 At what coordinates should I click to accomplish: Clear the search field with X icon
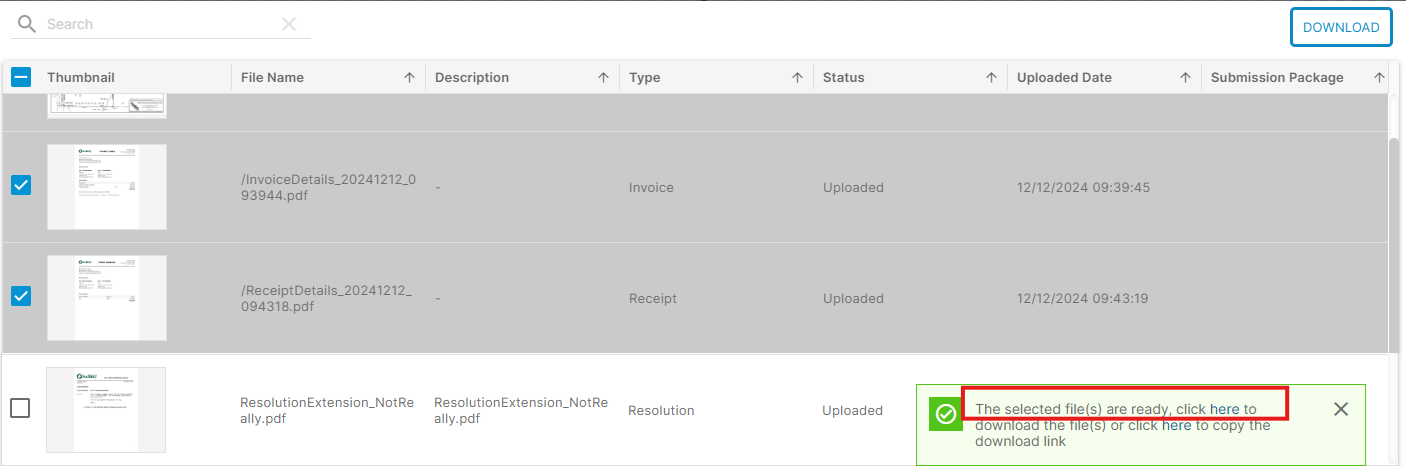tap(289, 24)
